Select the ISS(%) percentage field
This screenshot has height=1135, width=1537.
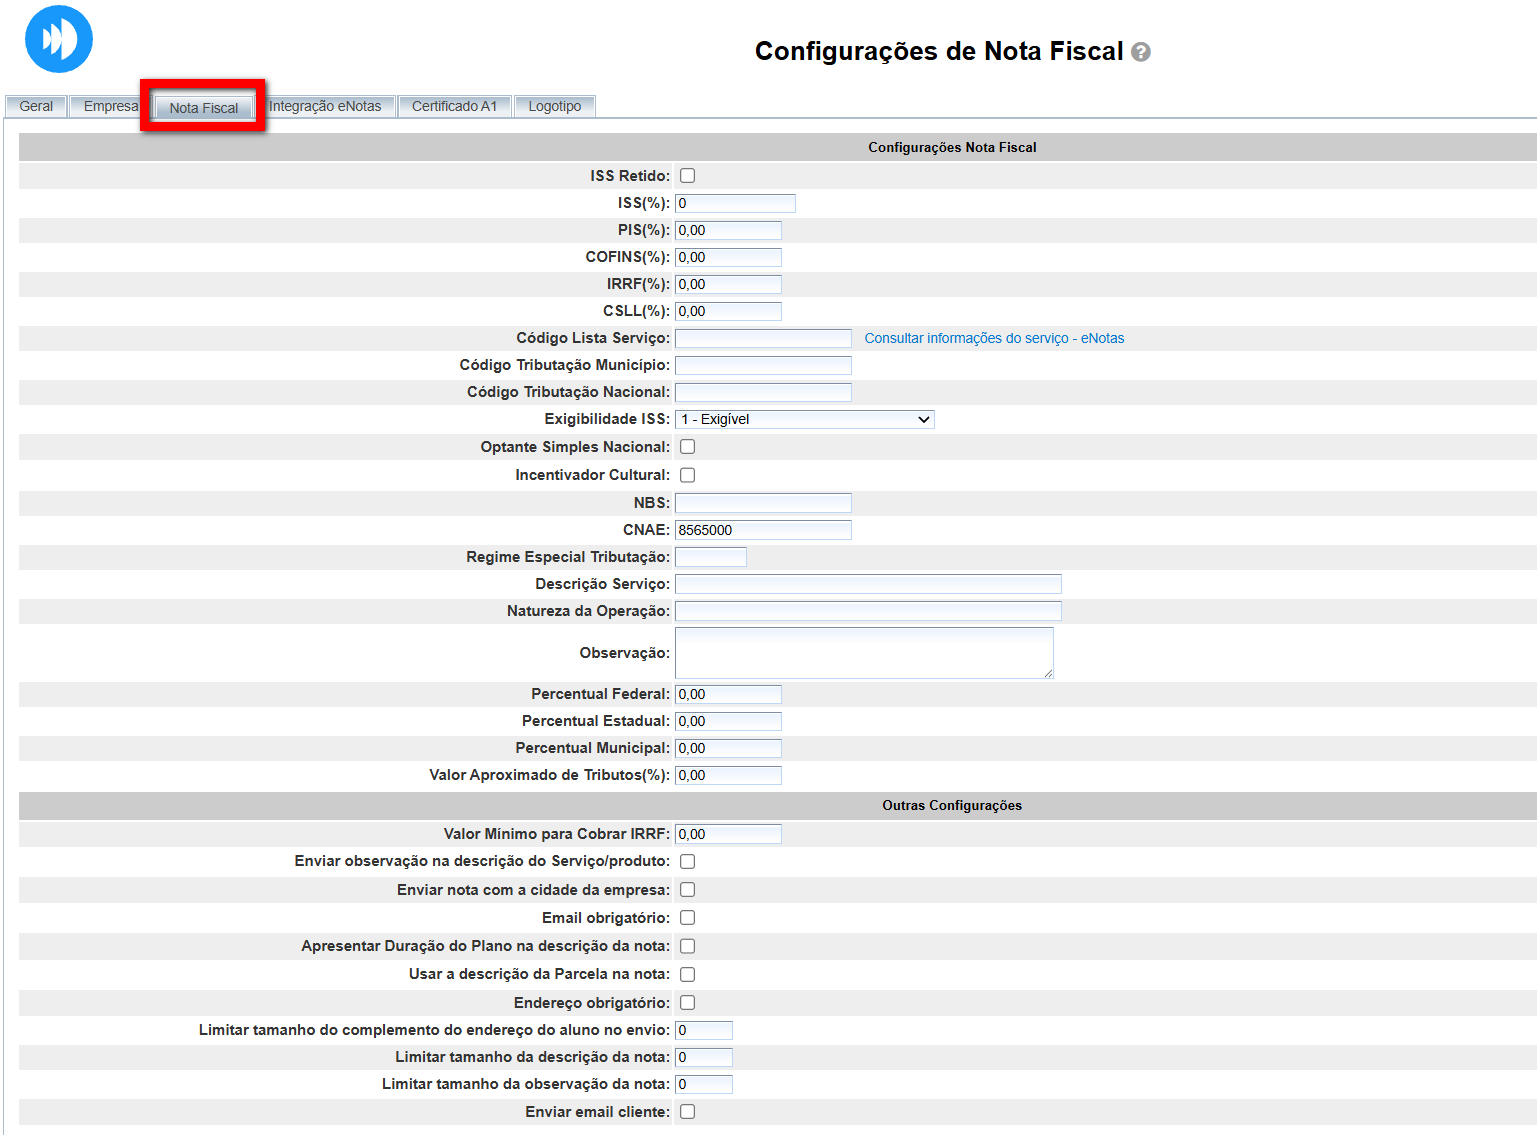pos(735,204)
